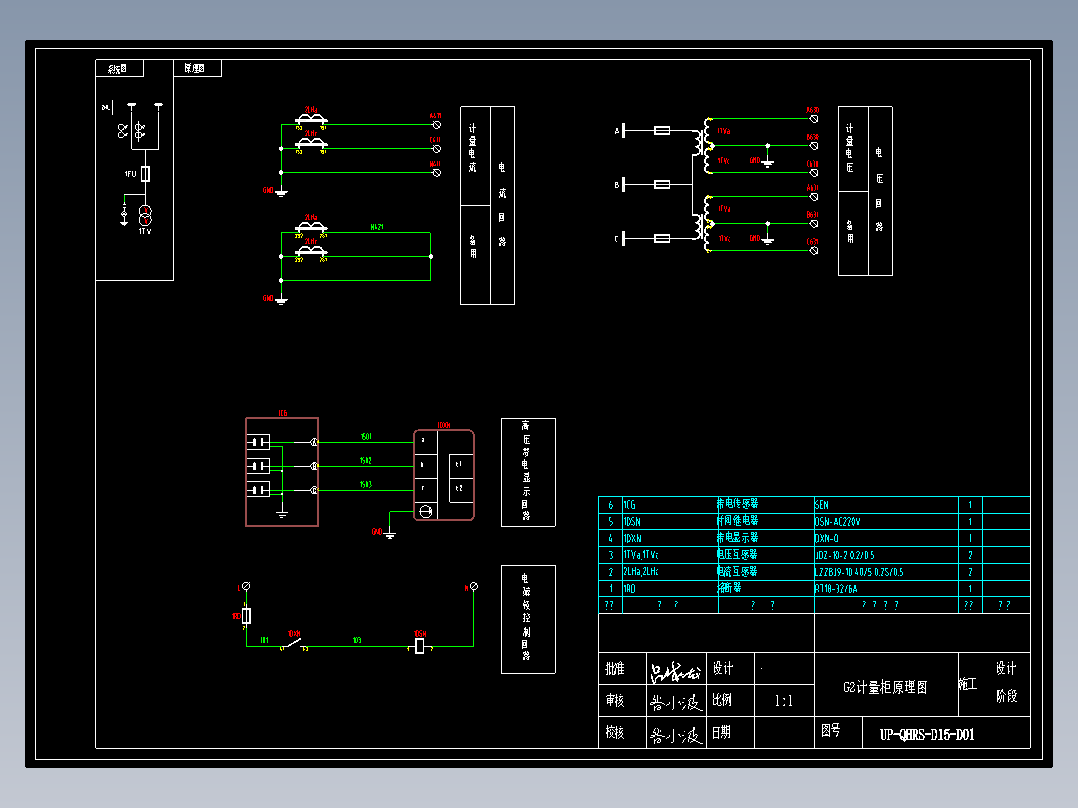Click the 原理图 label tab
The height and width of the screenshot is (808, 1078).
pos(197,68)
